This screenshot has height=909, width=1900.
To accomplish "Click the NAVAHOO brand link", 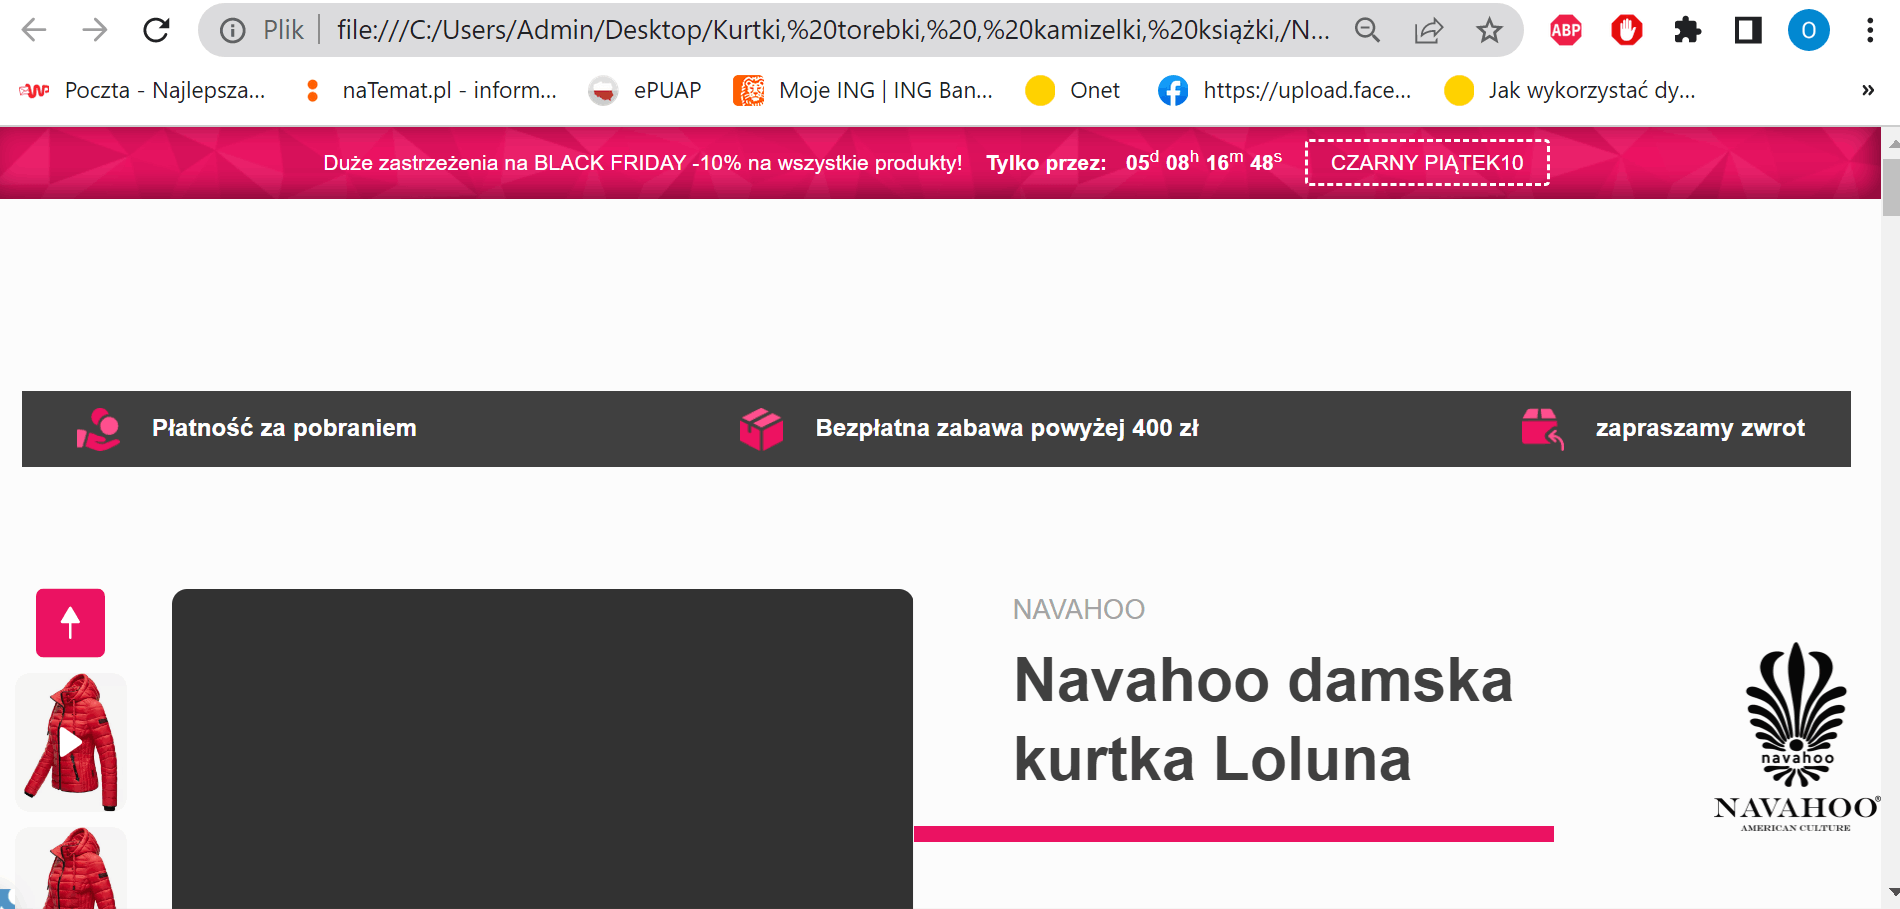I will click(x=1078, y=609).
